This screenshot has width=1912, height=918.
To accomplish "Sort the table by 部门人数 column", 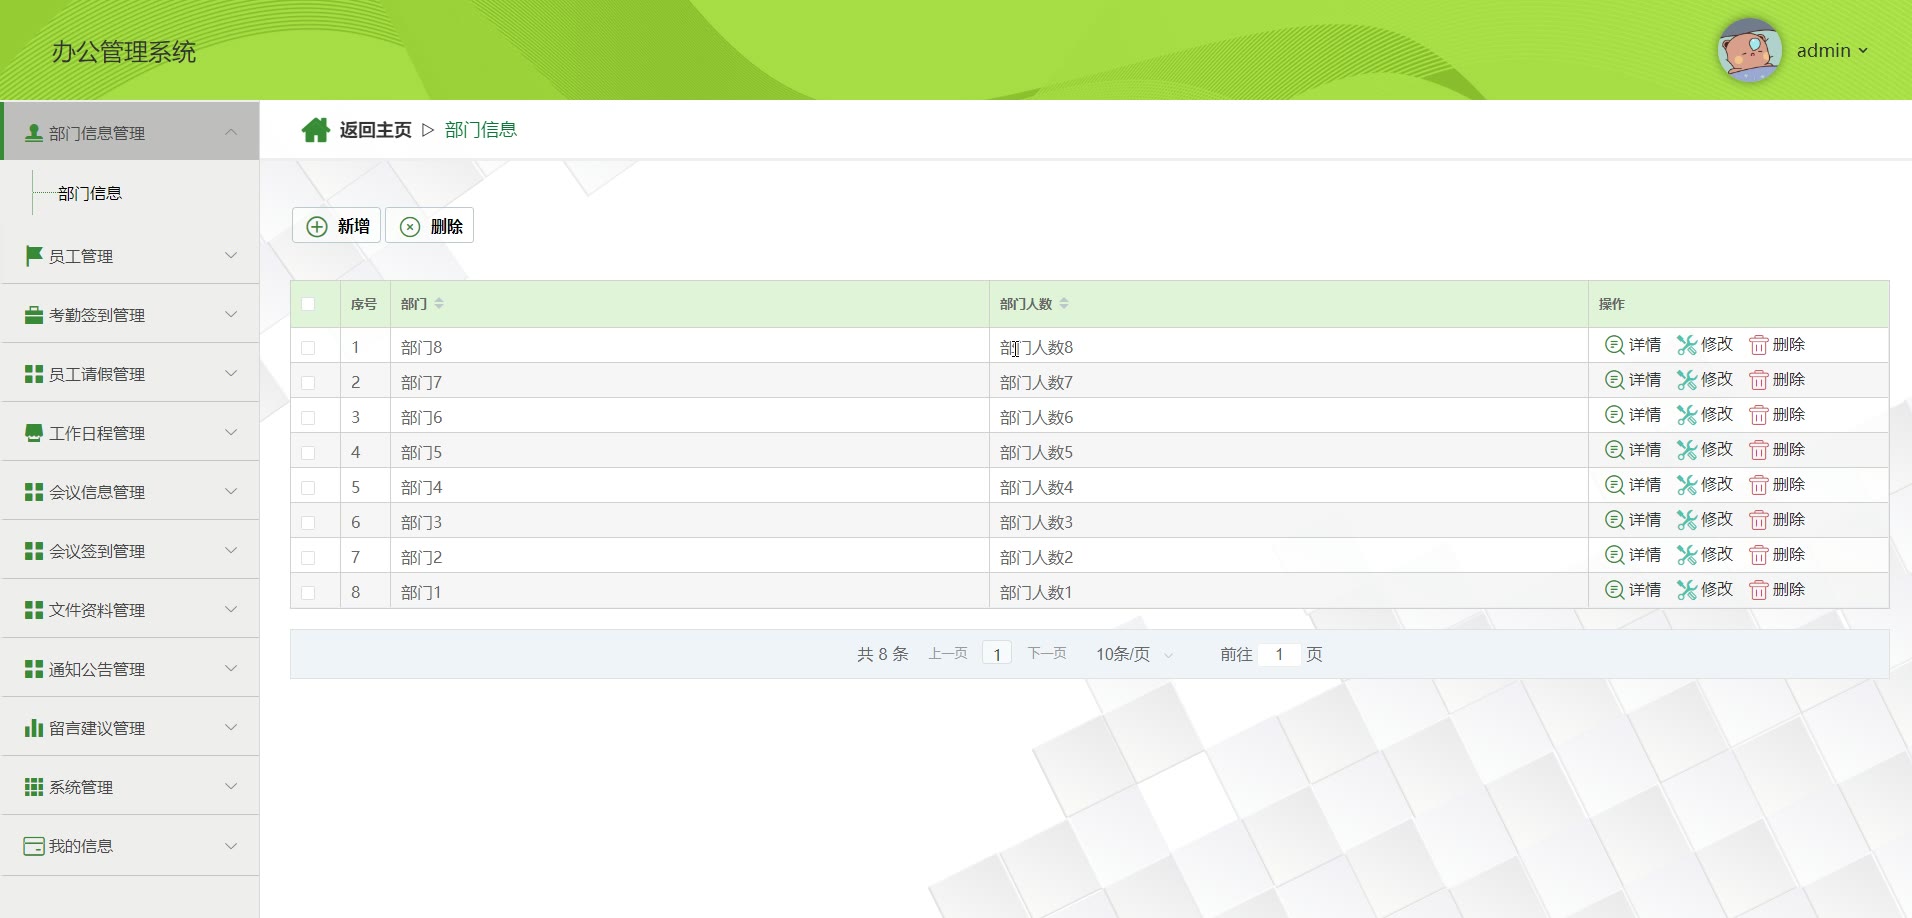I will pos(1064,304).
